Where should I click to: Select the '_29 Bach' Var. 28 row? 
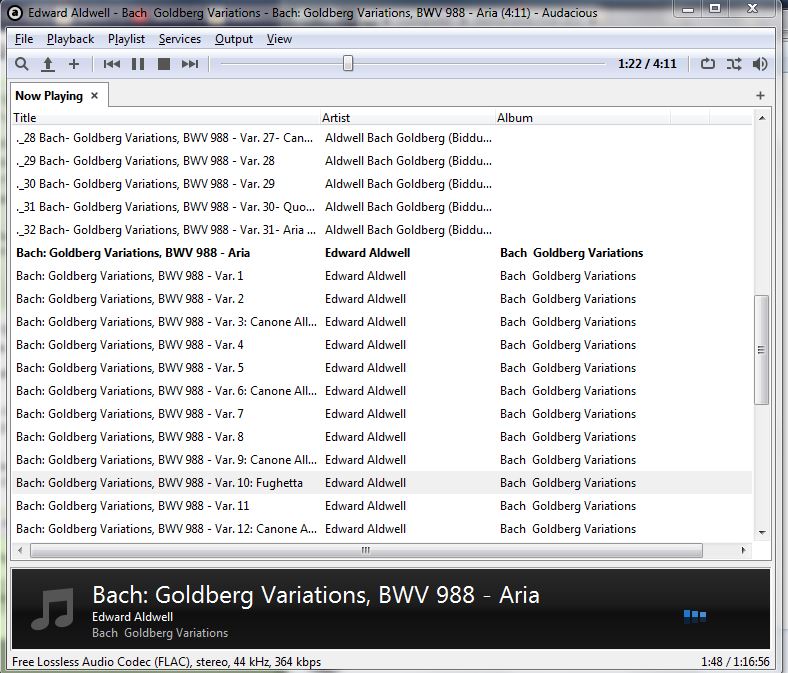[382, 161]
